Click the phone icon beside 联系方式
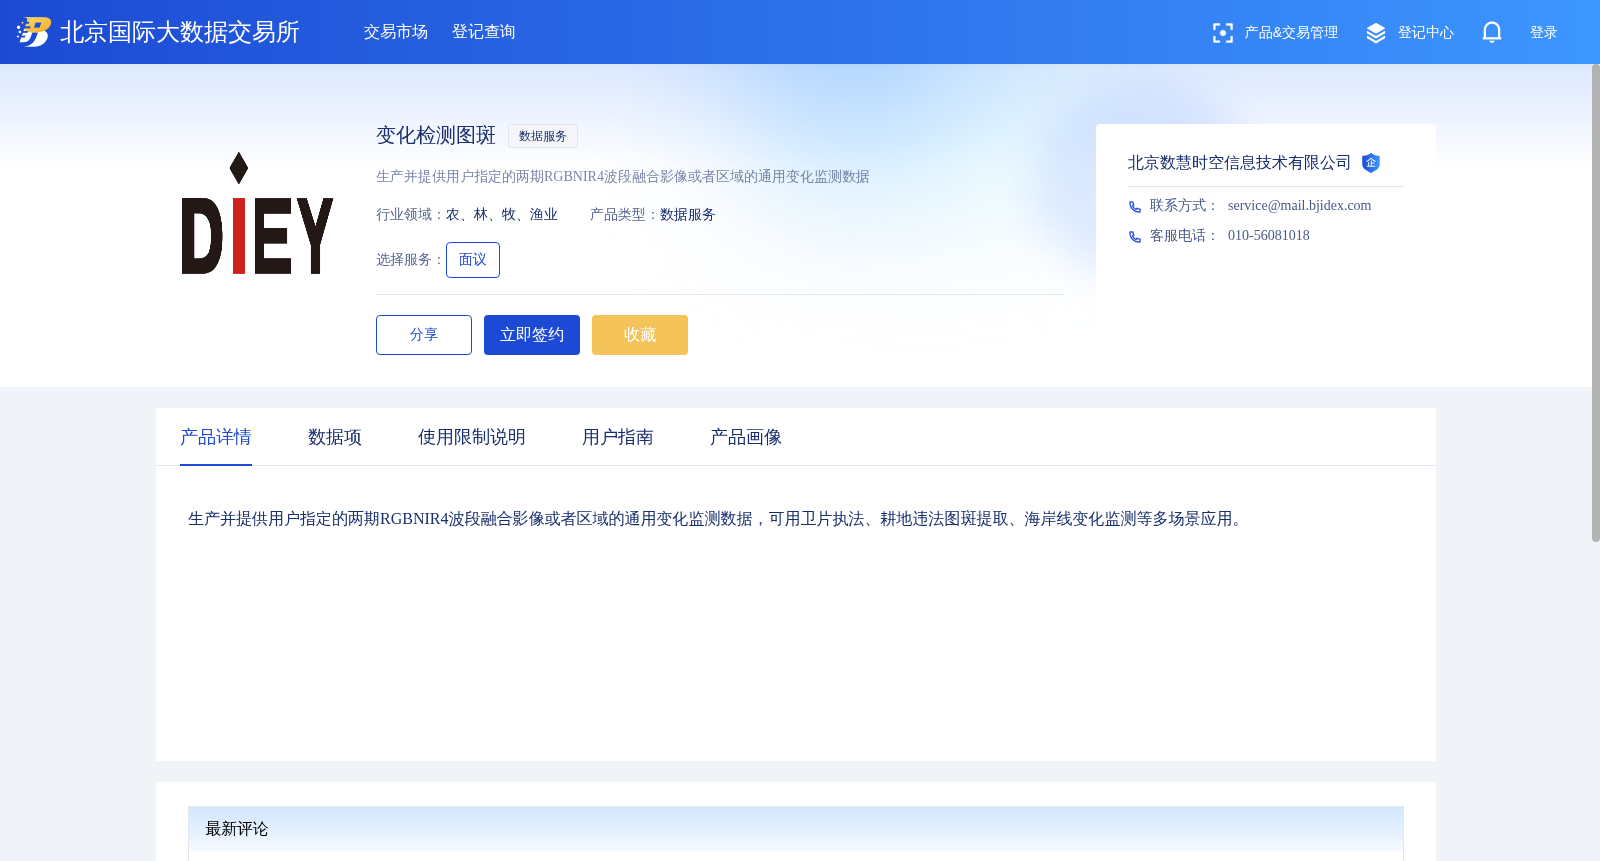Screen dimensions: 1600x861 [1135, 207]
